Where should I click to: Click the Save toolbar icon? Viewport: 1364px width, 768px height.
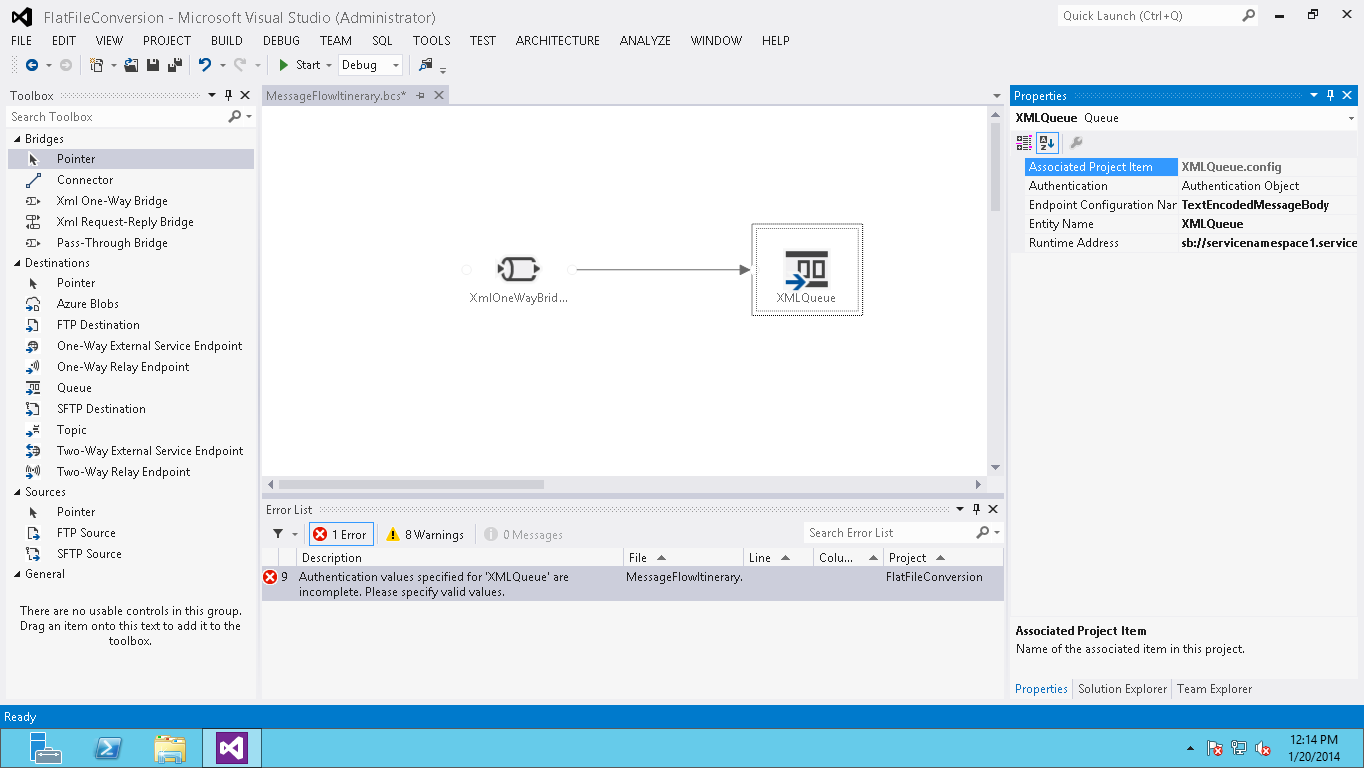click(153, 65)
